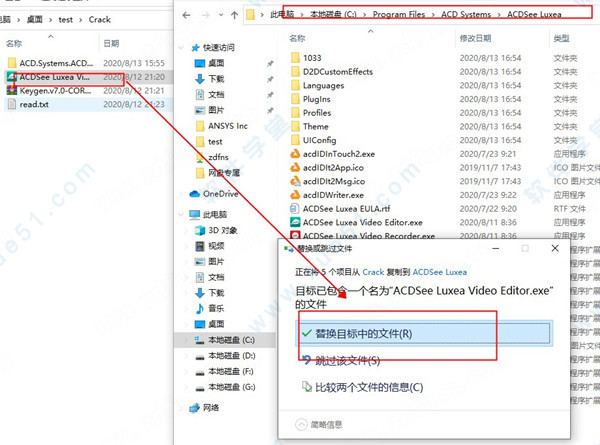Open 图片 under Quick Access
Screen dimensions: 600x445
216,110
